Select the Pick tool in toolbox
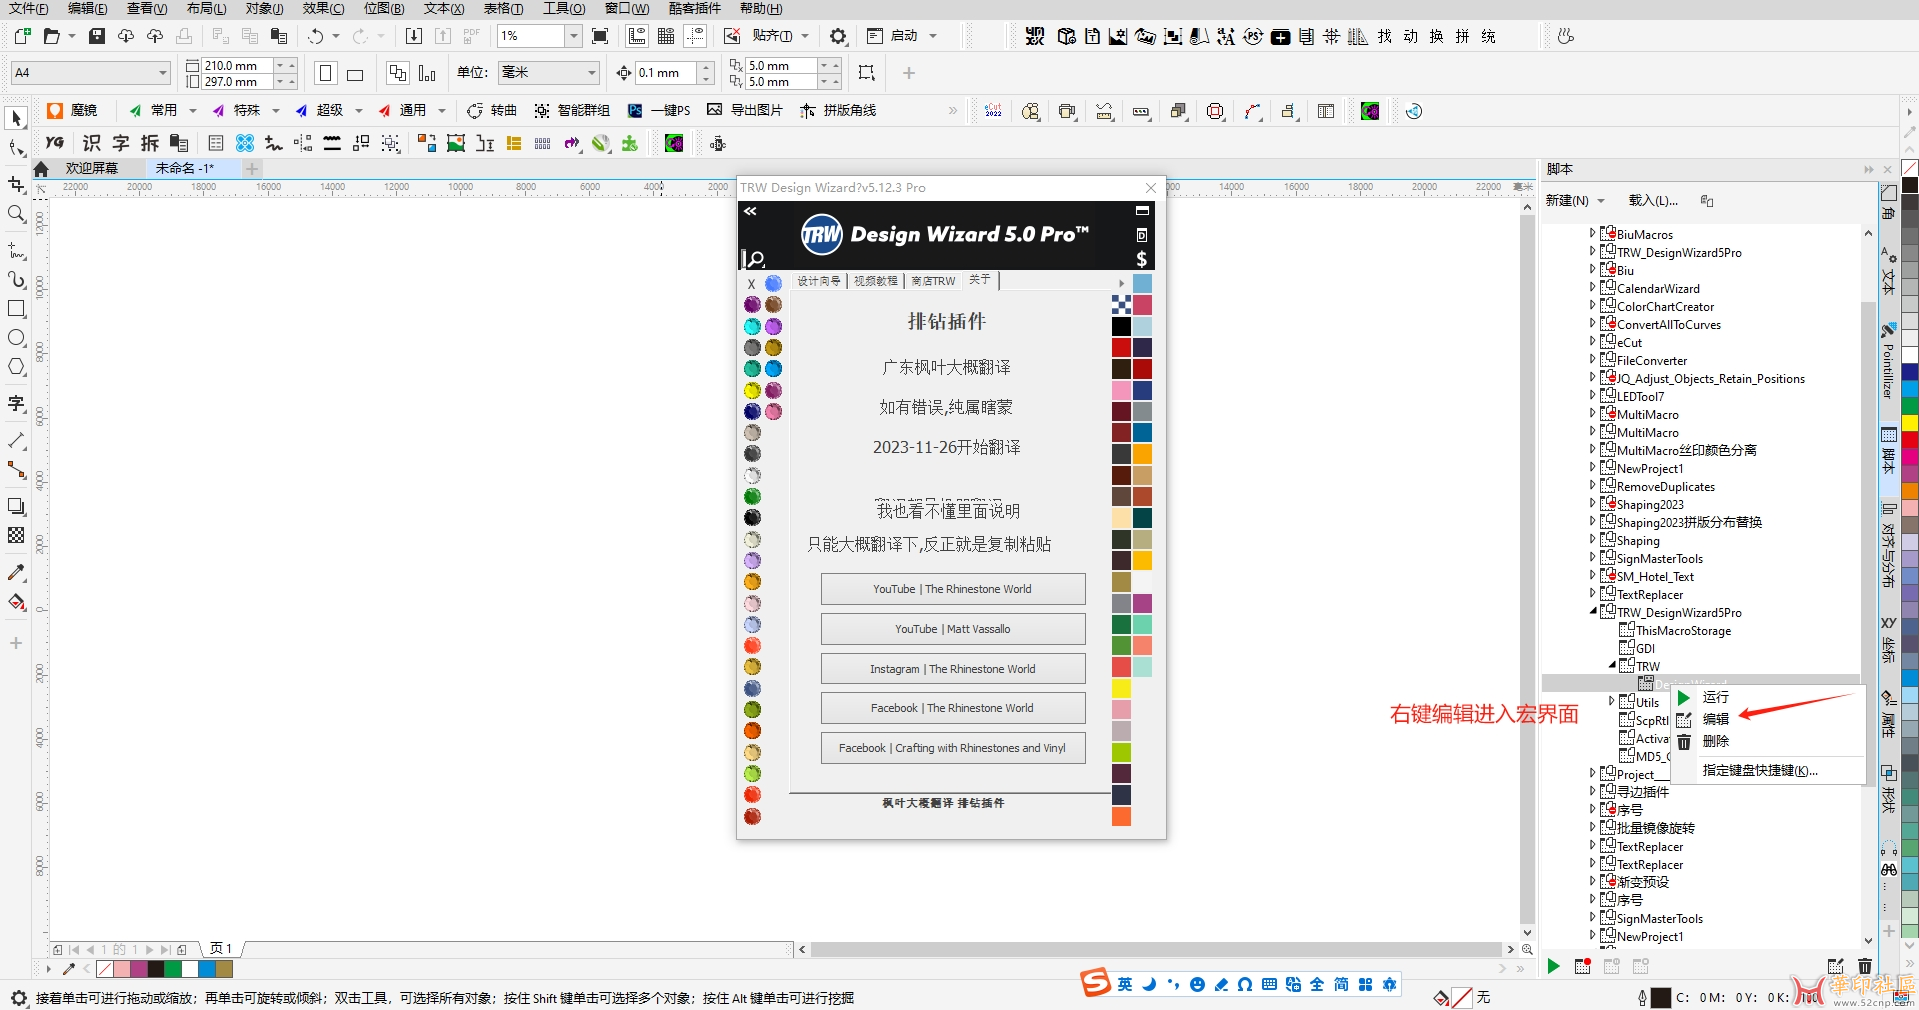Viewport: 1919px width, 1010px height. 16,118
